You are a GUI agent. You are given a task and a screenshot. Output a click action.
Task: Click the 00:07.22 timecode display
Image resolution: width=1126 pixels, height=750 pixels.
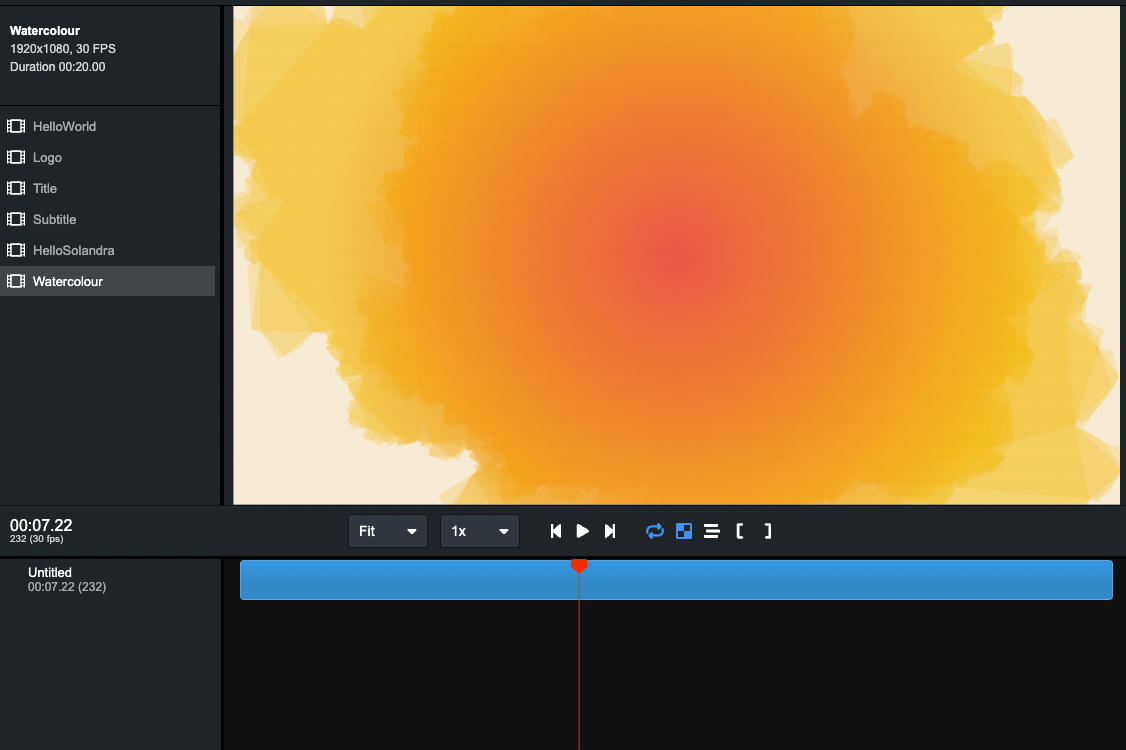pos(41,526)
